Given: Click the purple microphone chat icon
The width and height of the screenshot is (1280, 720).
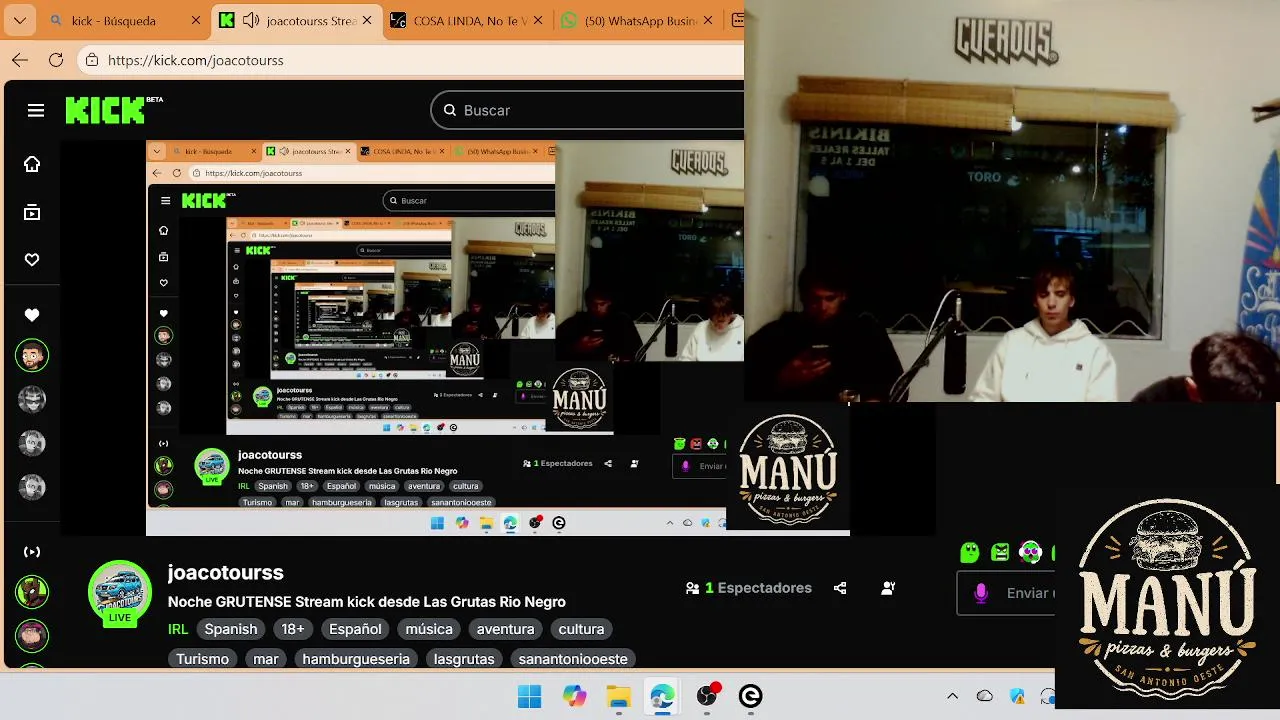Looking at the screenshot, I should coord(981,593).
